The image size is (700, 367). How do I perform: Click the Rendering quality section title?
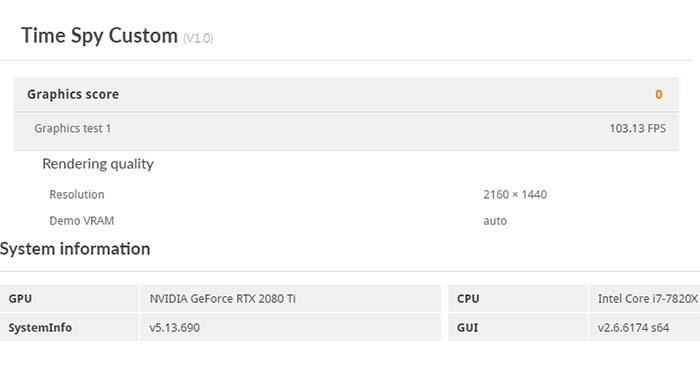click(x=98, y=164)
